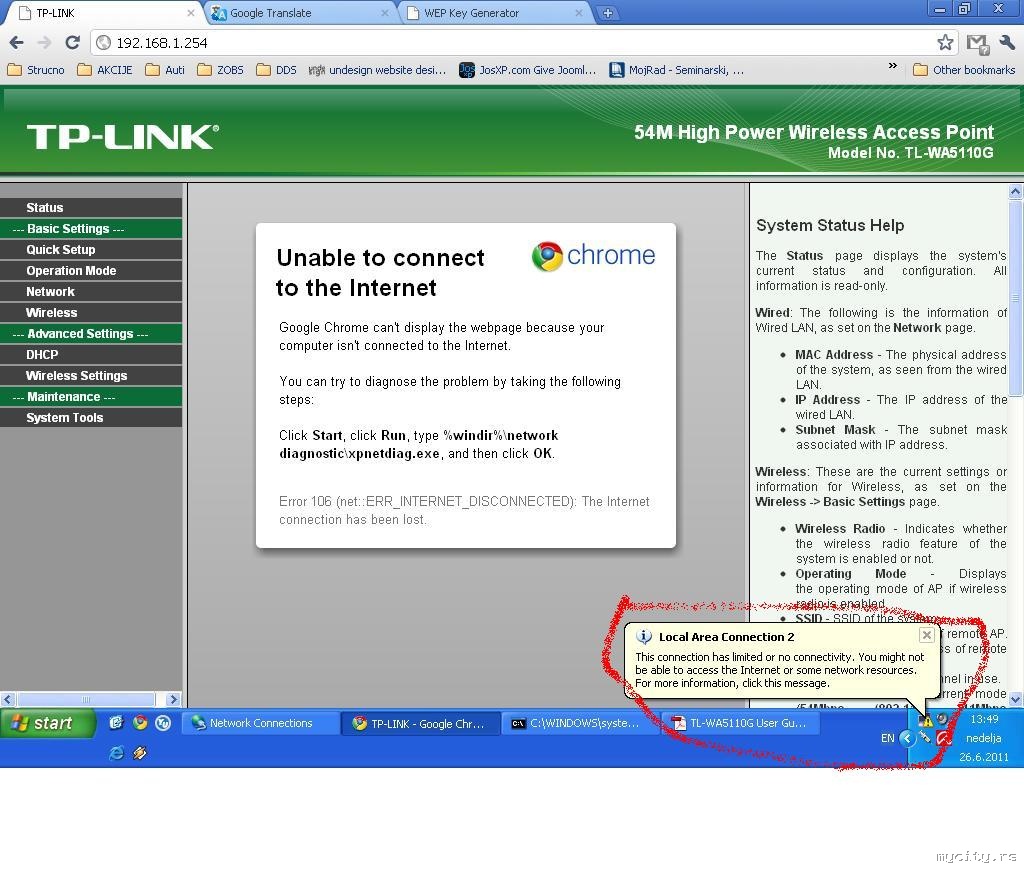Viewport: 1024px width, 869px height.
Task: Click the TP-LINK logo in the header
Action: click(123, 137)
